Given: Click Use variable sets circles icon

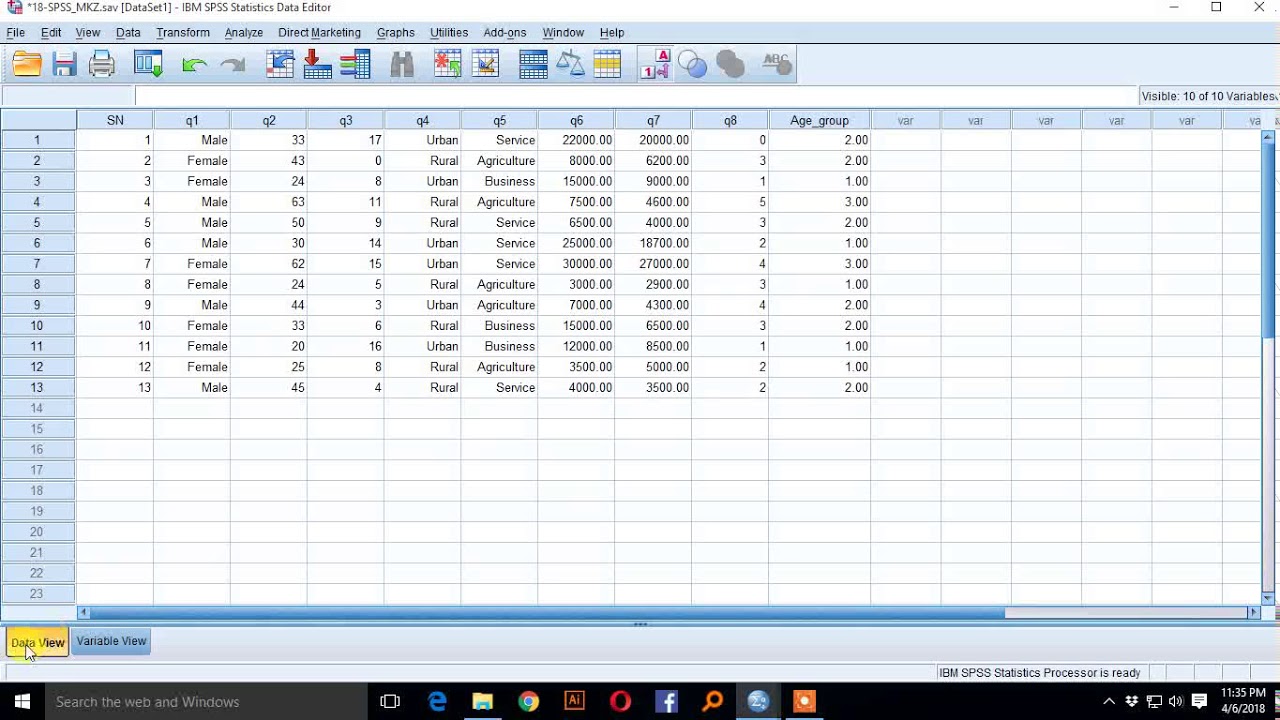Looking at the screenshot, I should coord(692,65).
